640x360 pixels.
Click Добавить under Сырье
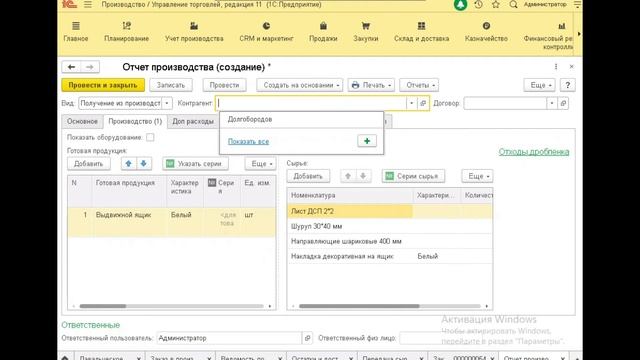point(308,176)
